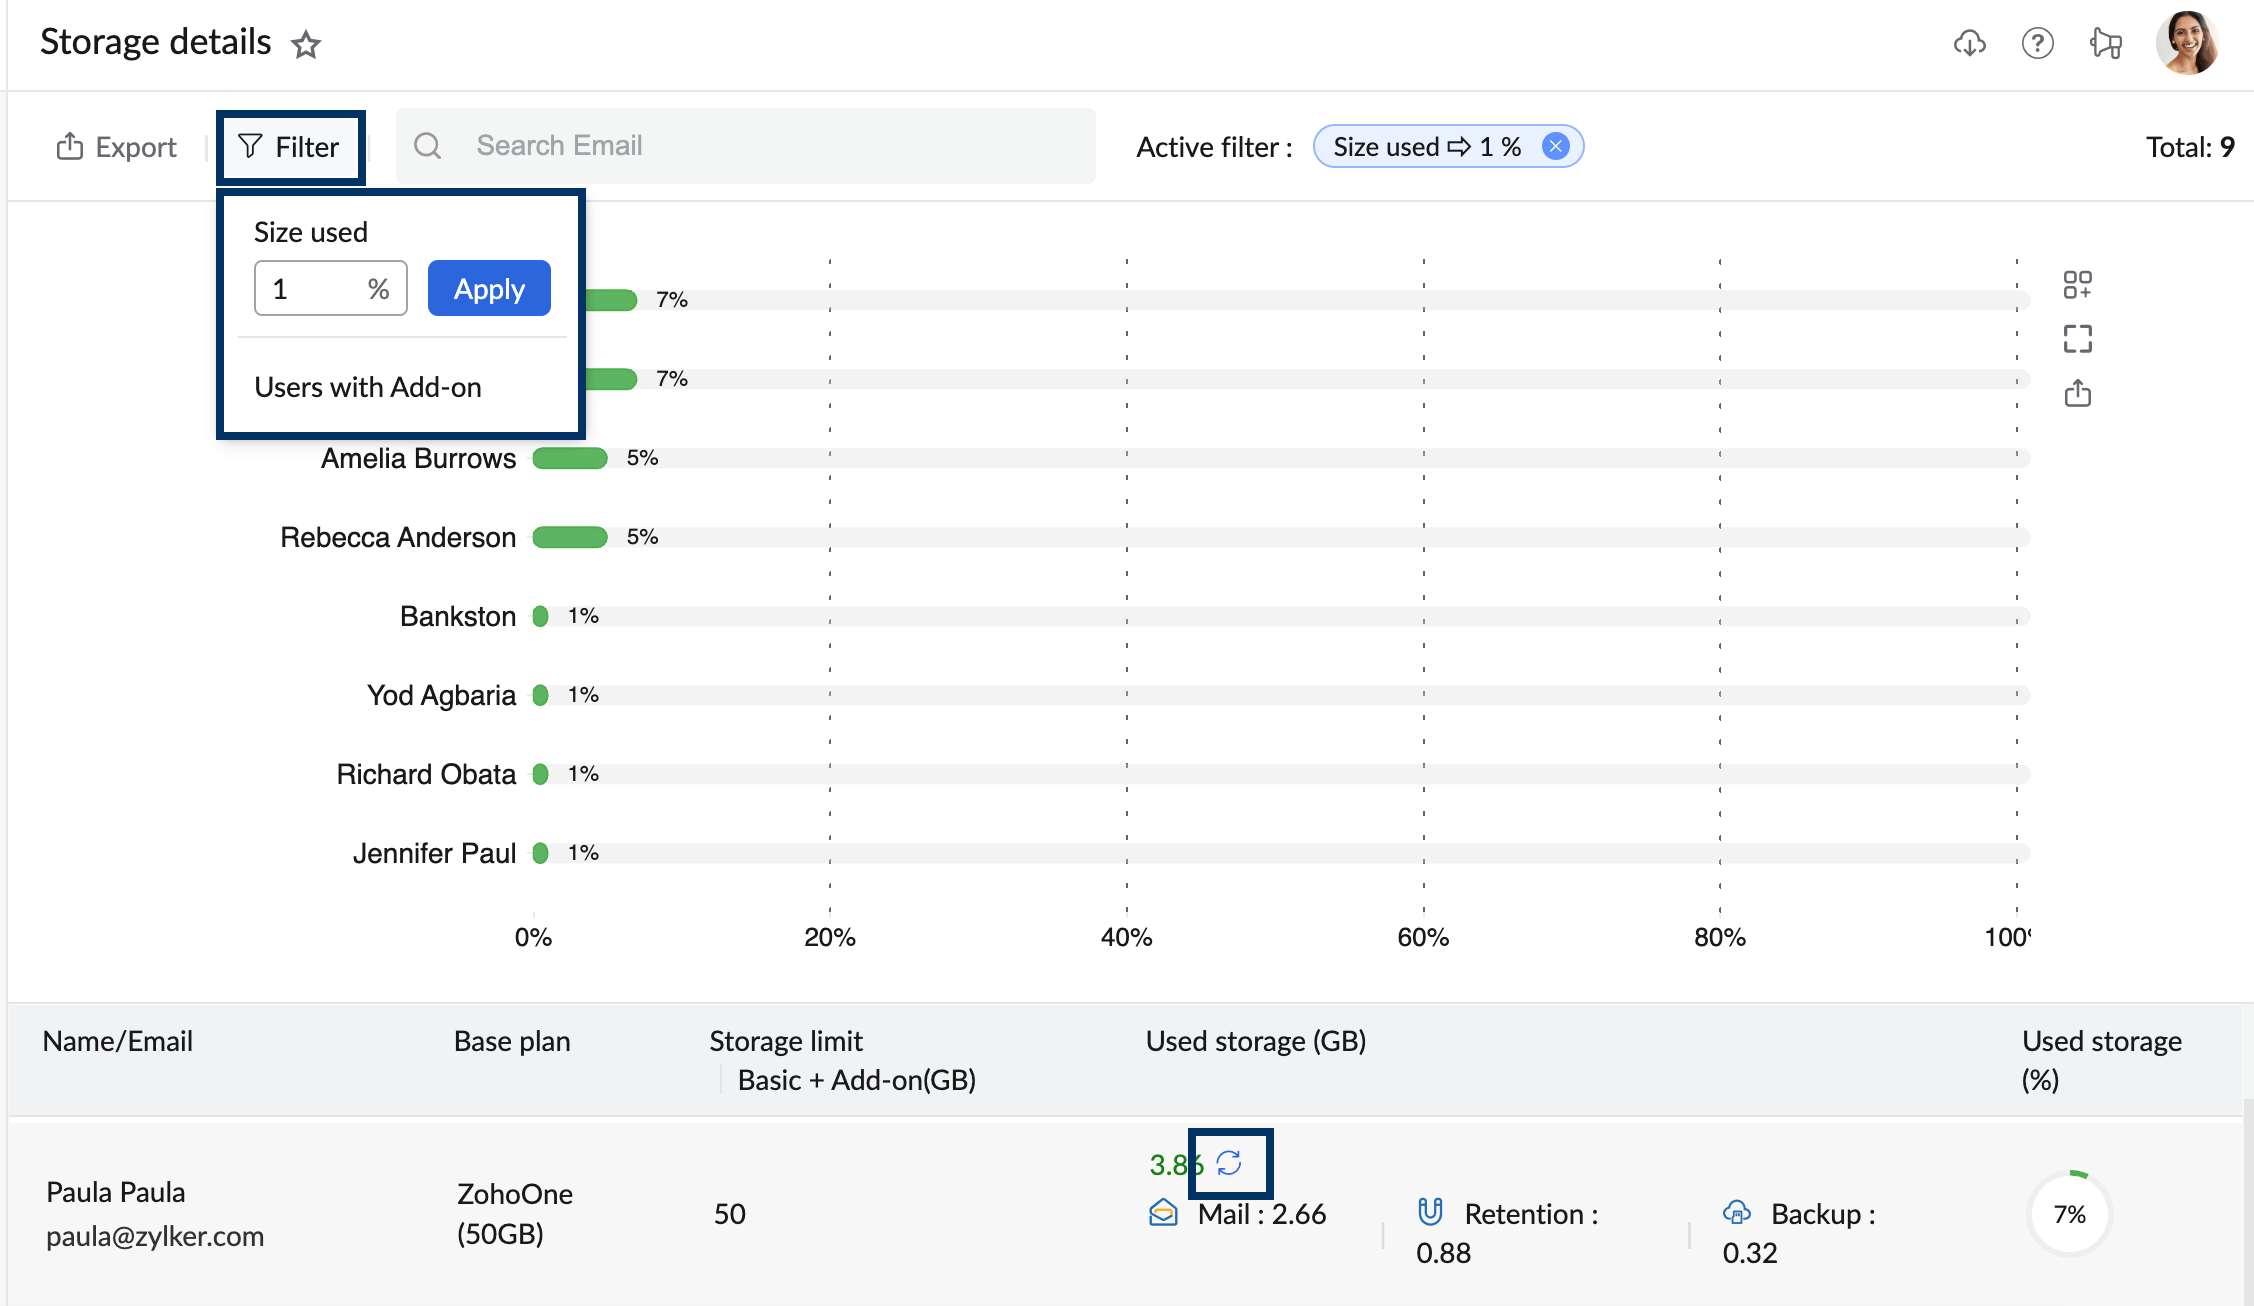2254x1306 pixels.
Task: Export the chart via share icon
Action: tap(2078, 393)
